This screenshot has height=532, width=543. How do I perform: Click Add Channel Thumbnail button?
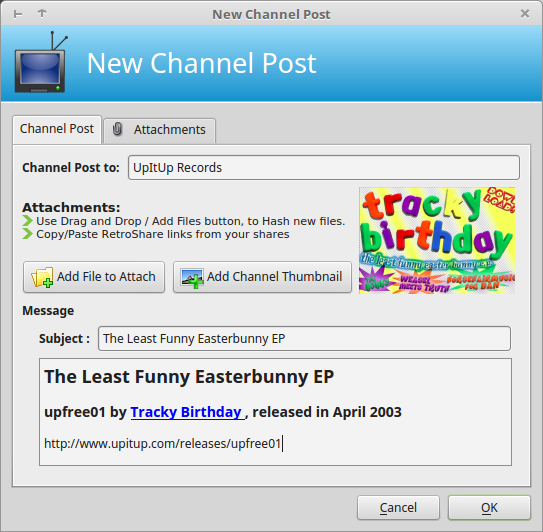click(262, 277)
